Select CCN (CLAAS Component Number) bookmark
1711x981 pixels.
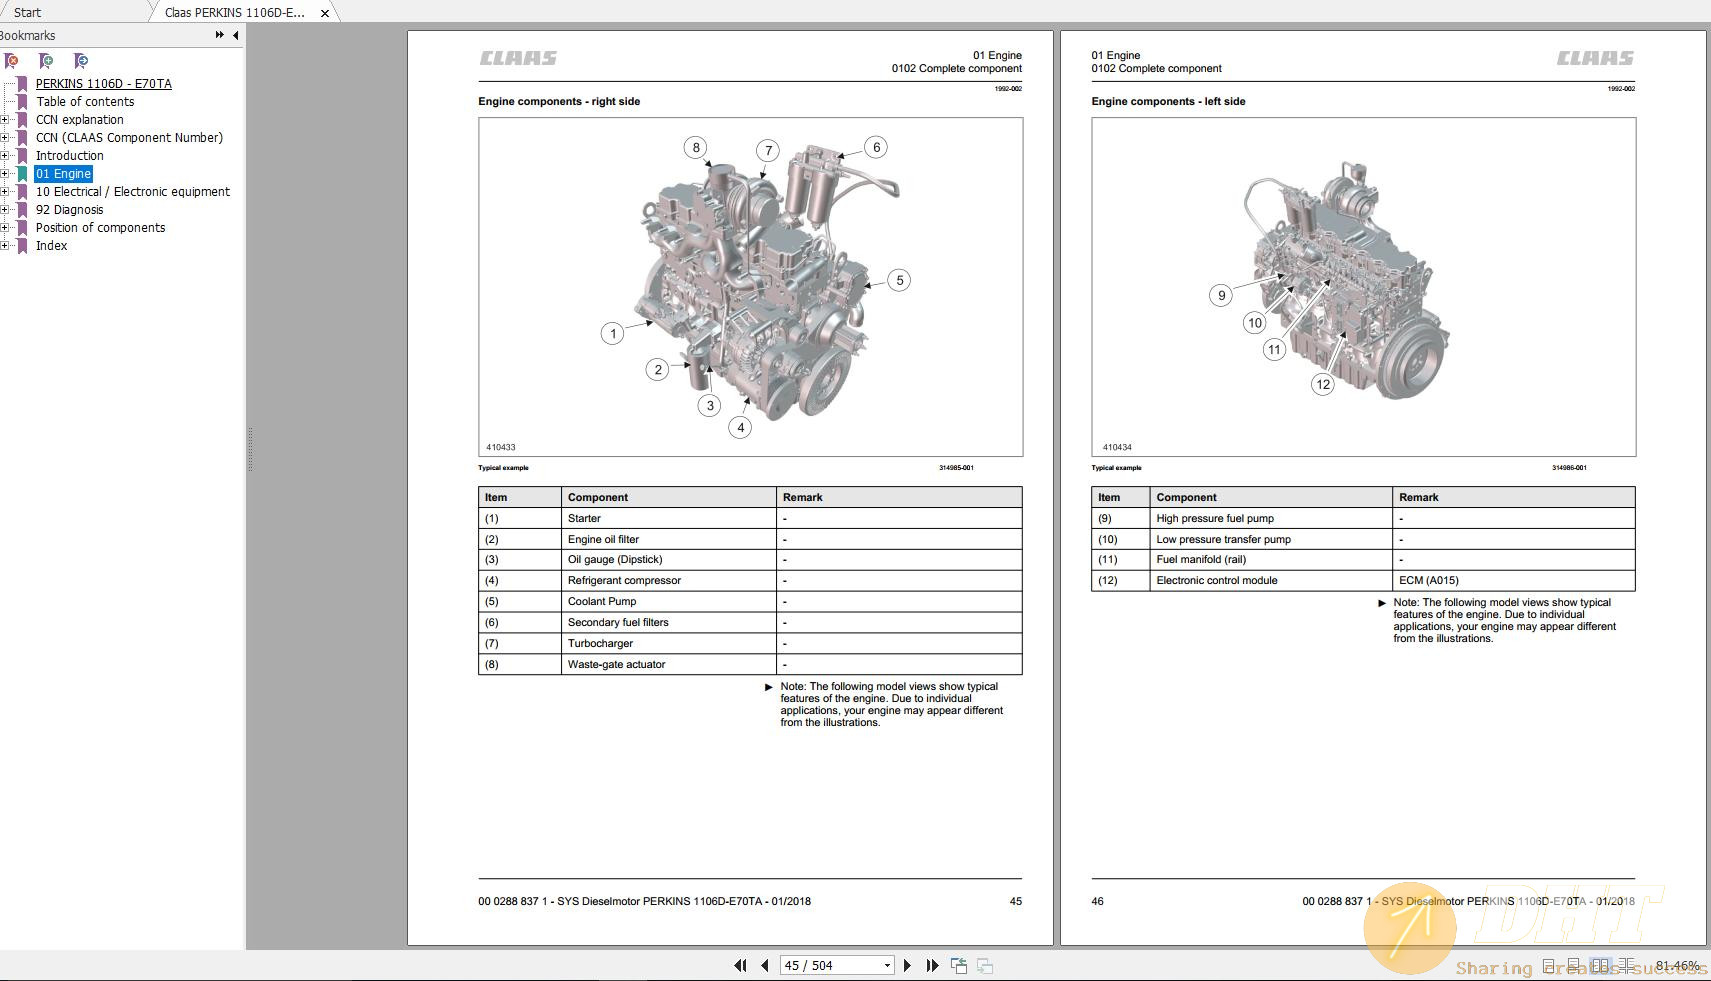(x=129, y=138)
